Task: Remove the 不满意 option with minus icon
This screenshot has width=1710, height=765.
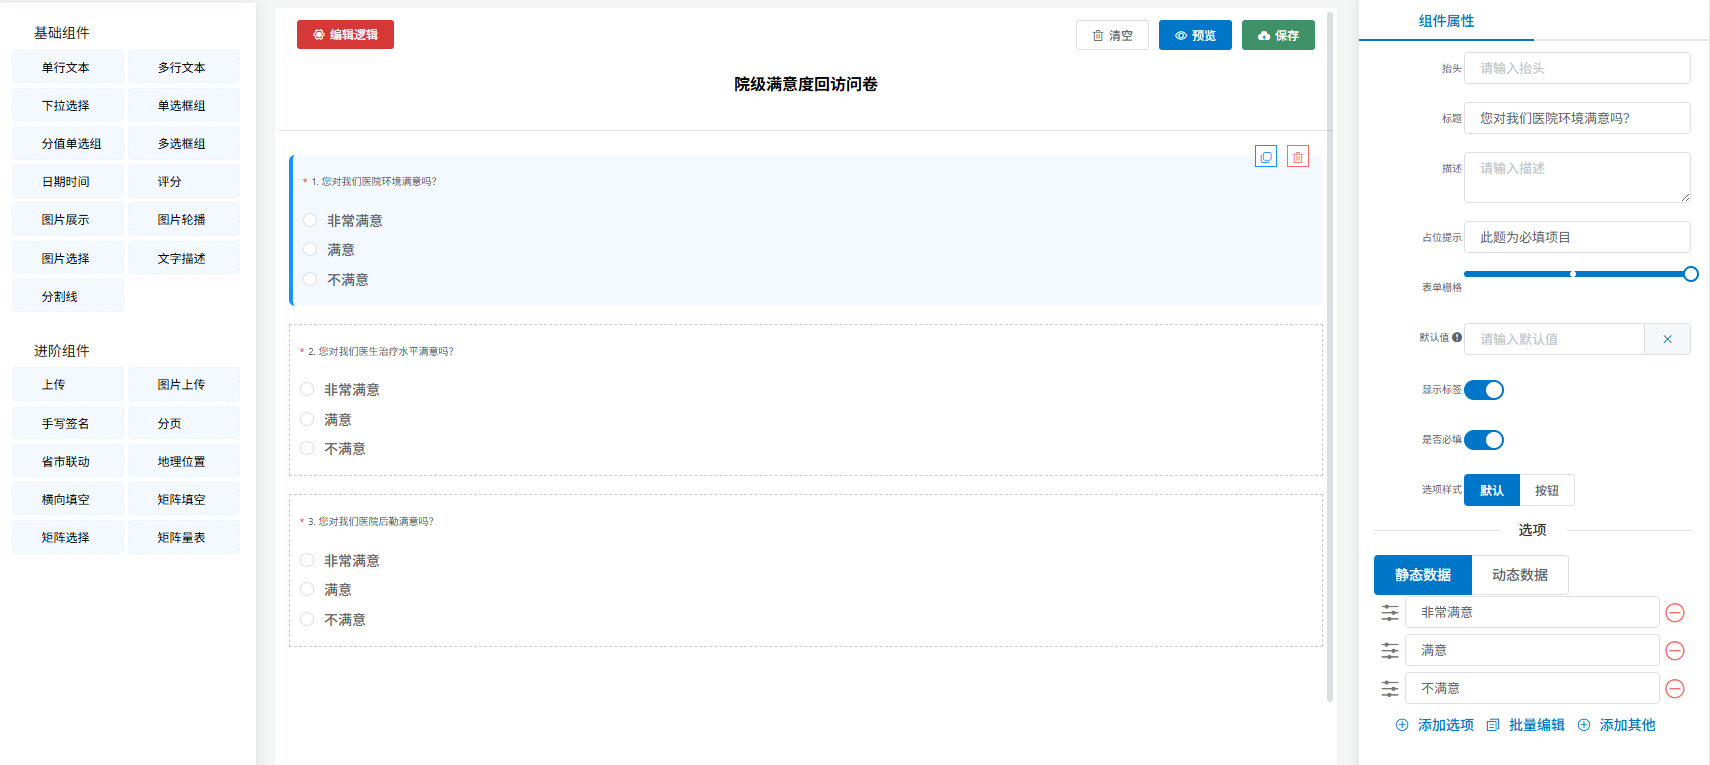Action: [1675, 689]
